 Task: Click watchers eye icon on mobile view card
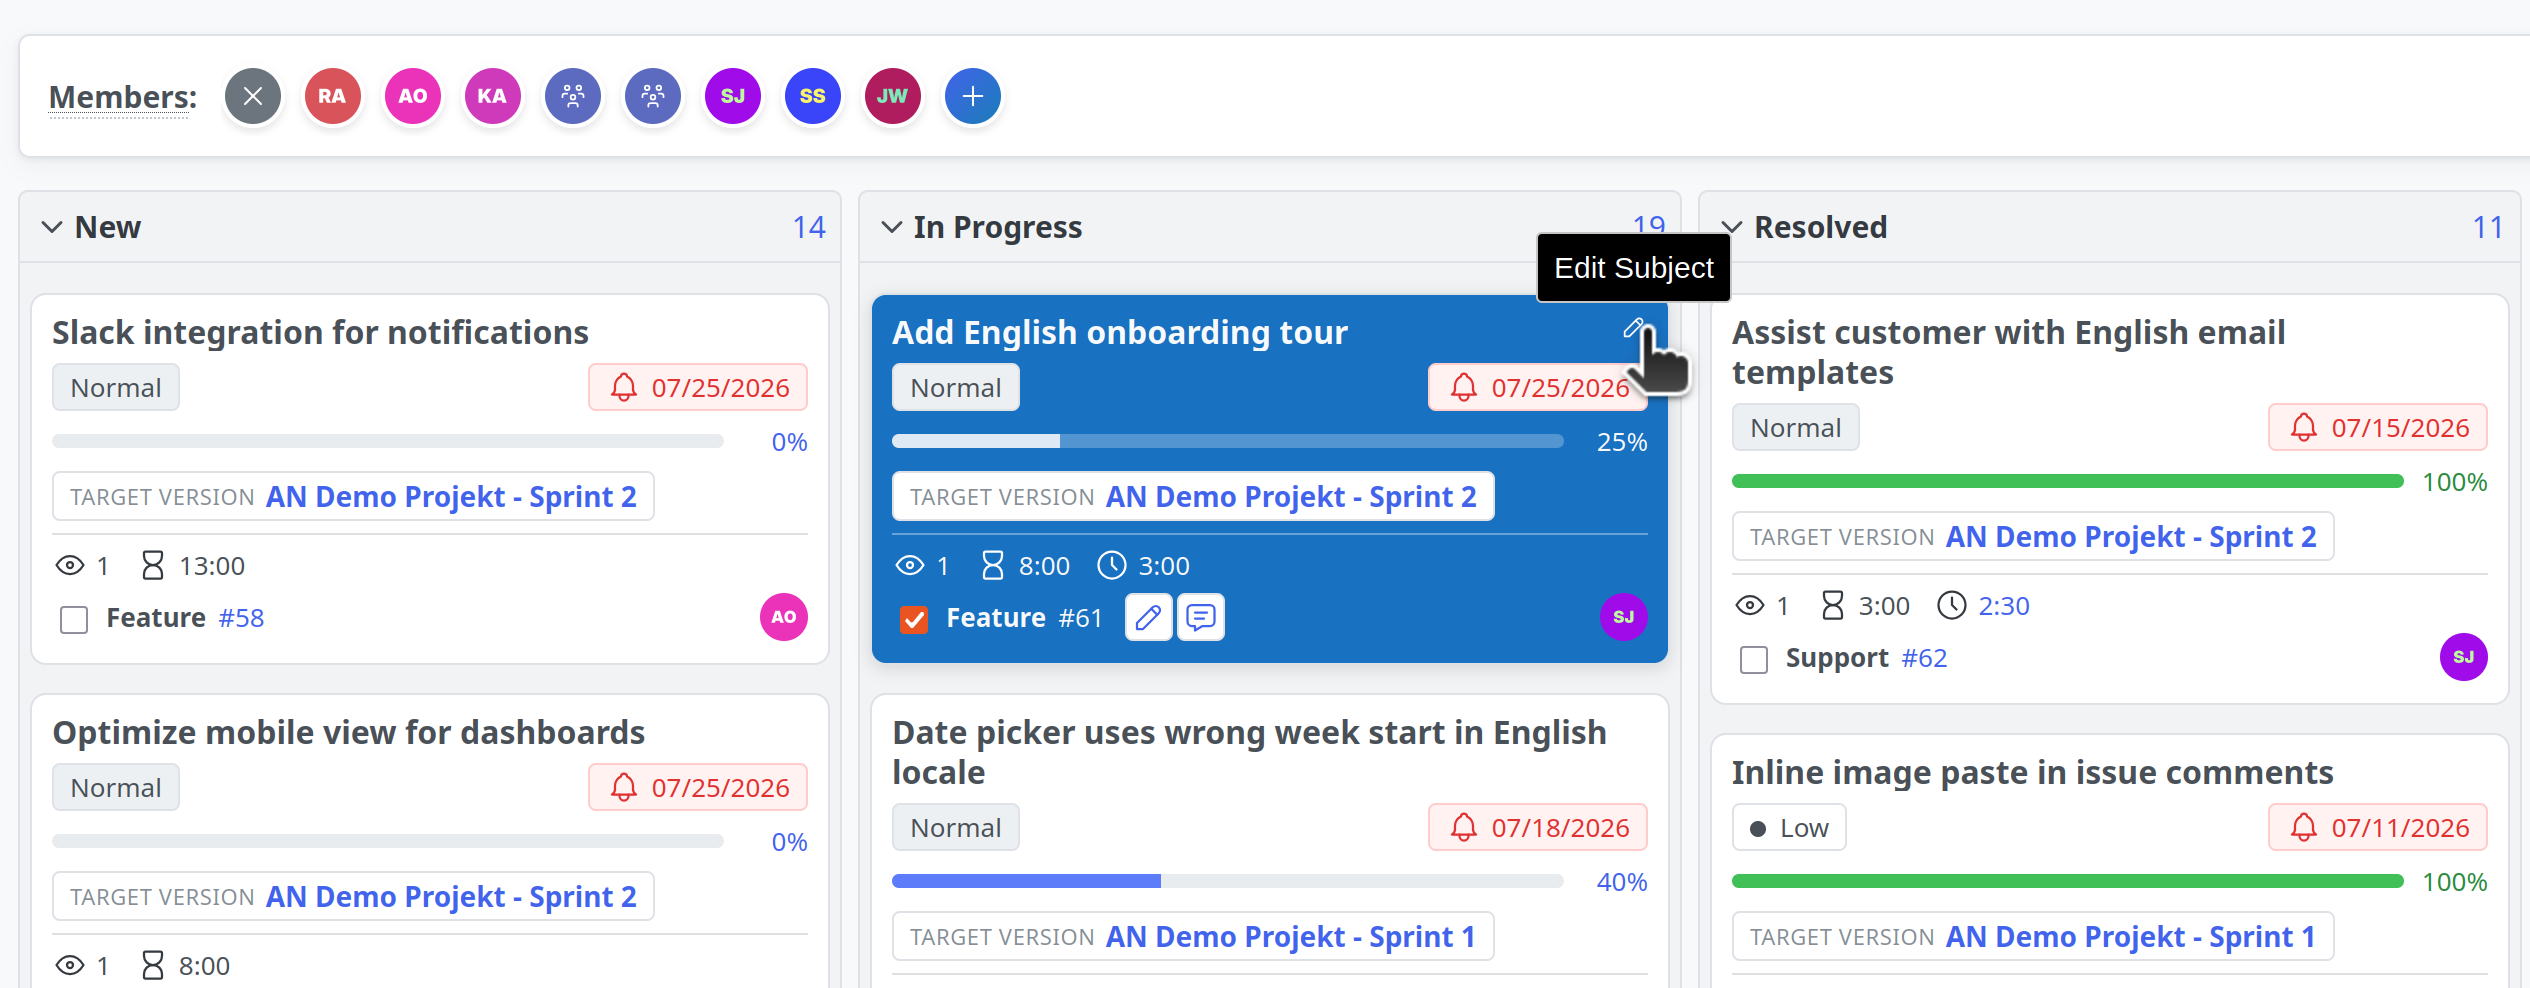pos(70,965)
